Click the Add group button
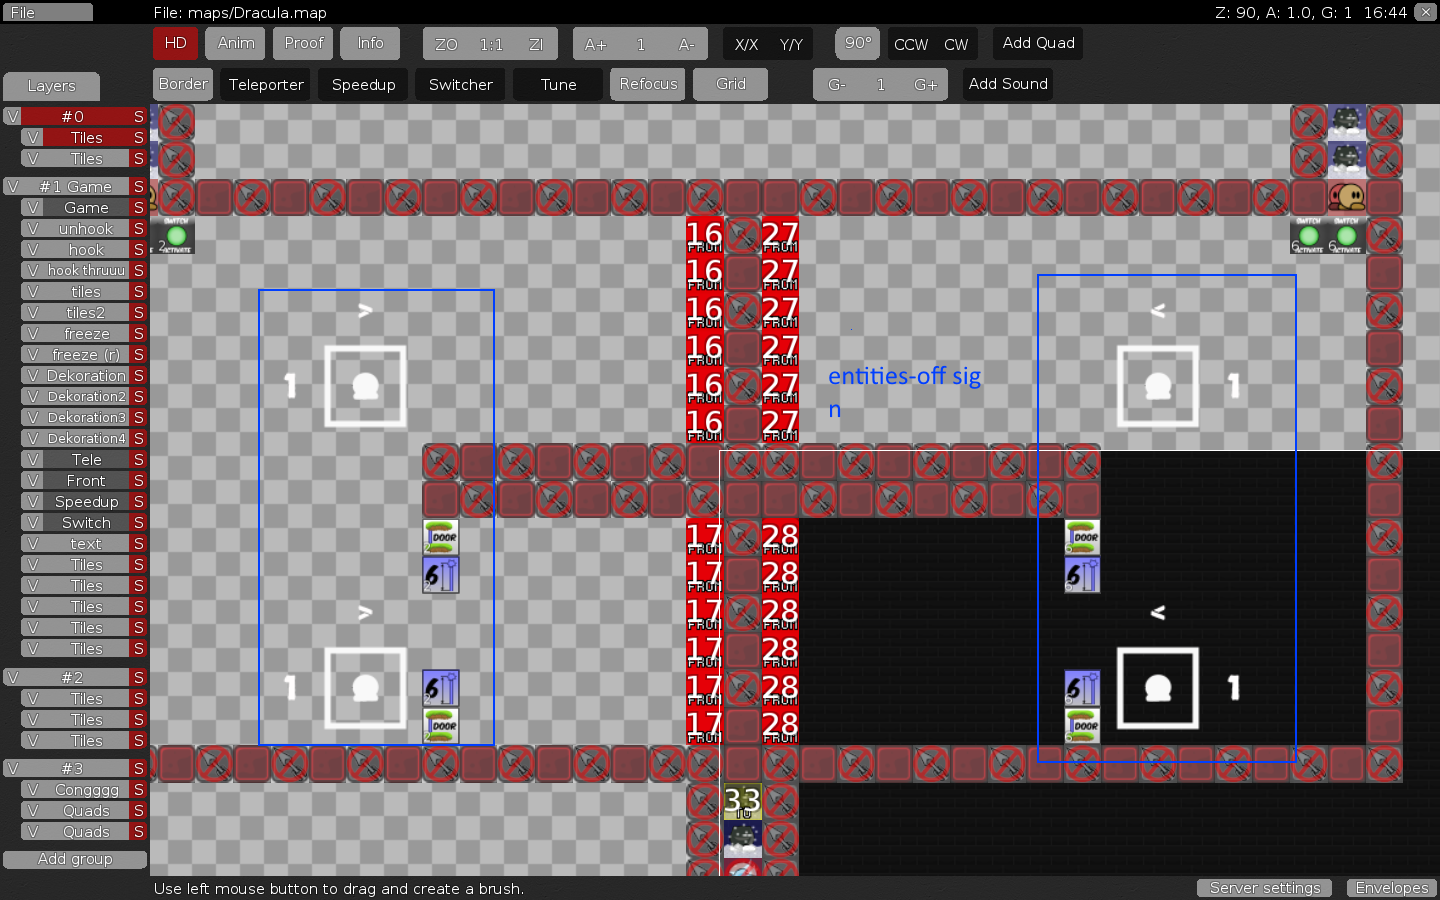1440x900 pixels. click(x=75, y=859)
